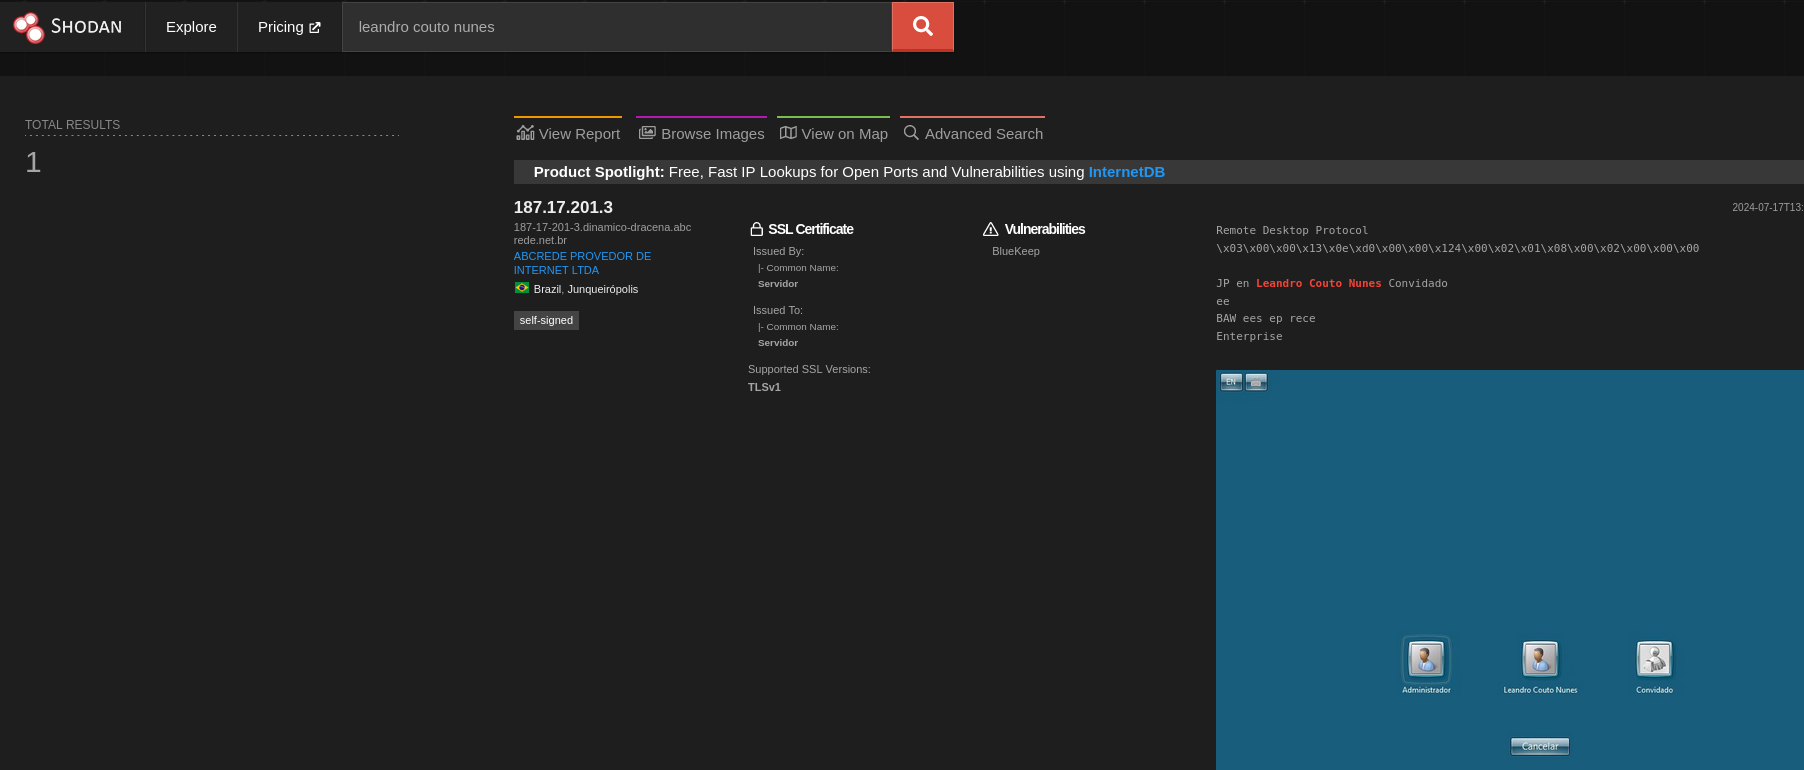Screen dimensions: 1804x770
Task: Click the RDP login screenshot thumbnail
Action: tap(1510, 570)
